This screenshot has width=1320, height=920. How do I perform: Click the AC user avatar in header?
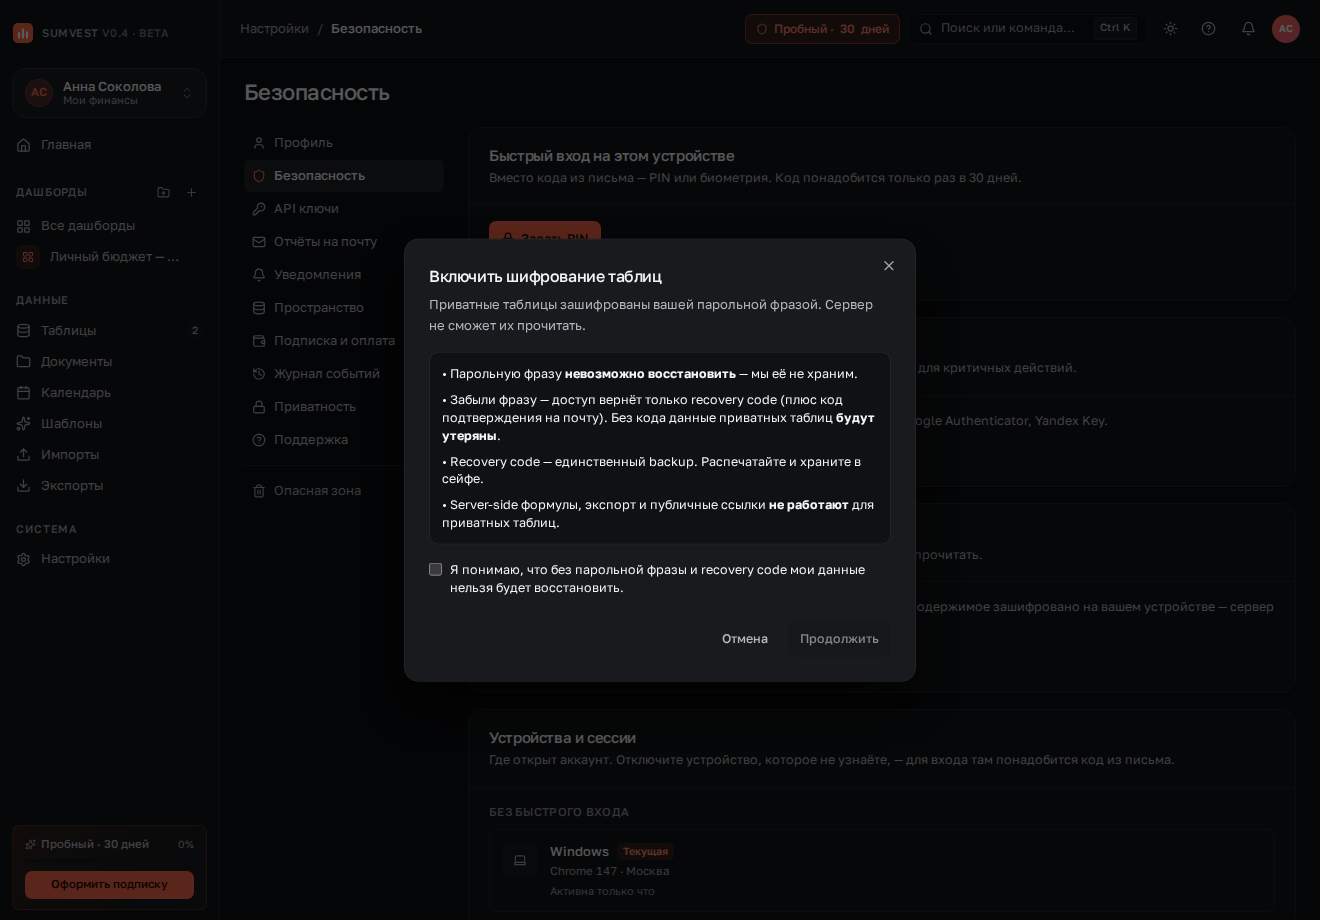[1286, 28]
